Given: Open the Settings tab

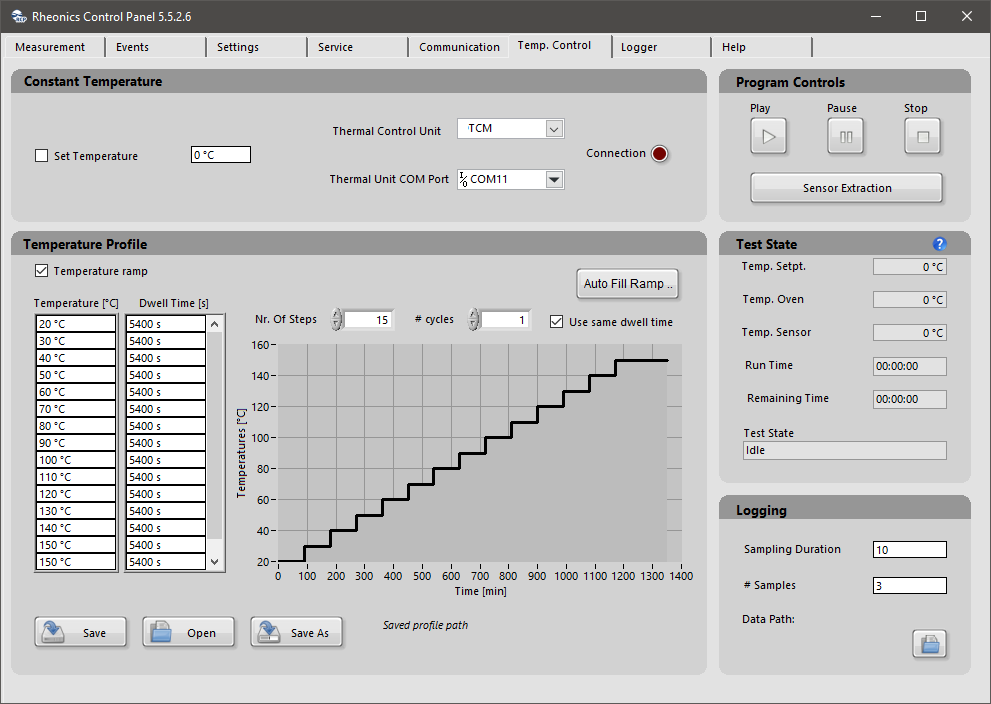Looking at the screenshot, I should point(257,47).
